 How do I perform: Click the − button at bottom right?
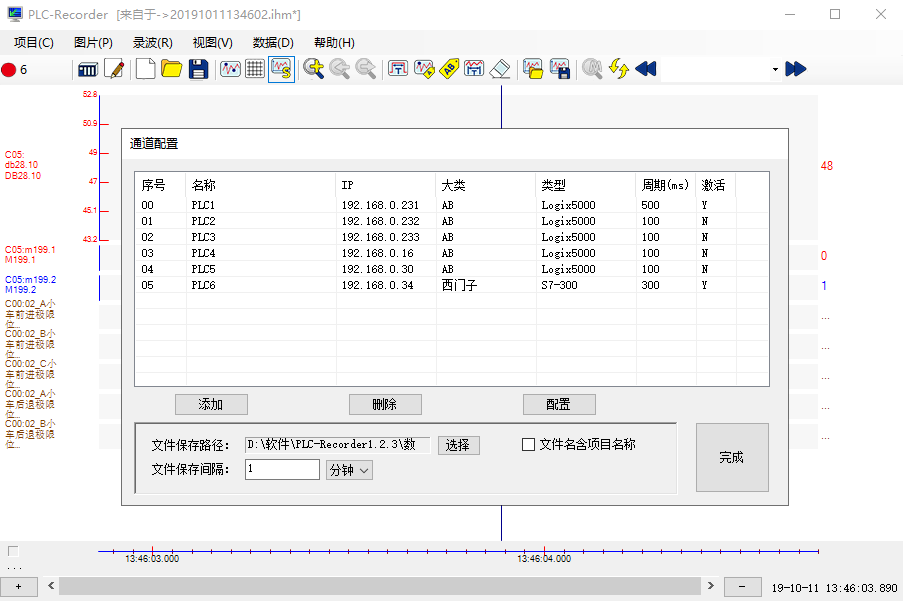(x=742, y=587)
